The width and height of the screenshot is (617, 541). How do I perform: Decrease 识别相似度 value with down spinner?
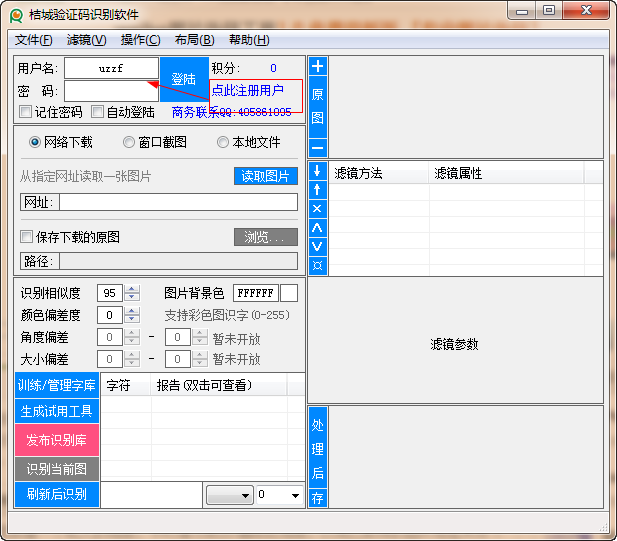tap(132, 297)
